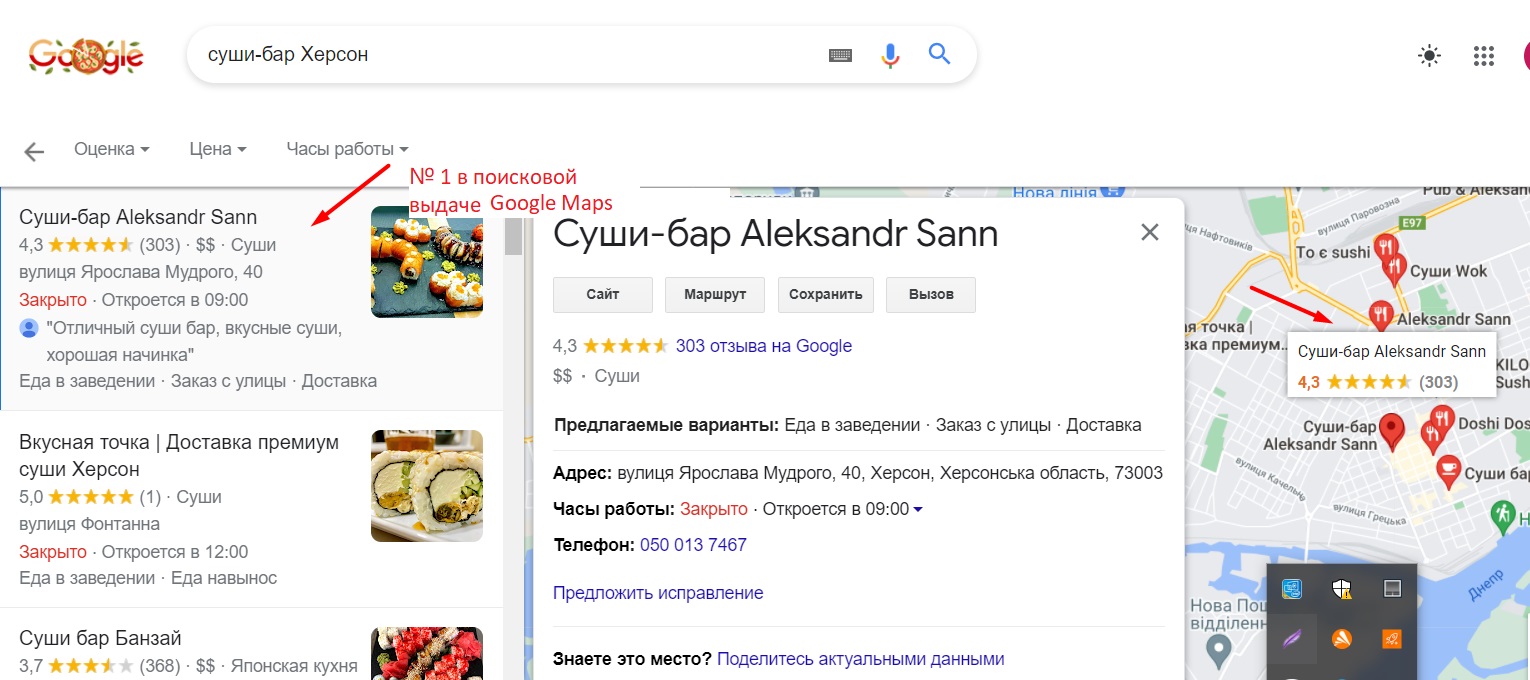The width and height of the screenshot is (1530, 680).
Task: Open the Часы работы filter dropdown
Action: coord(347,149)
